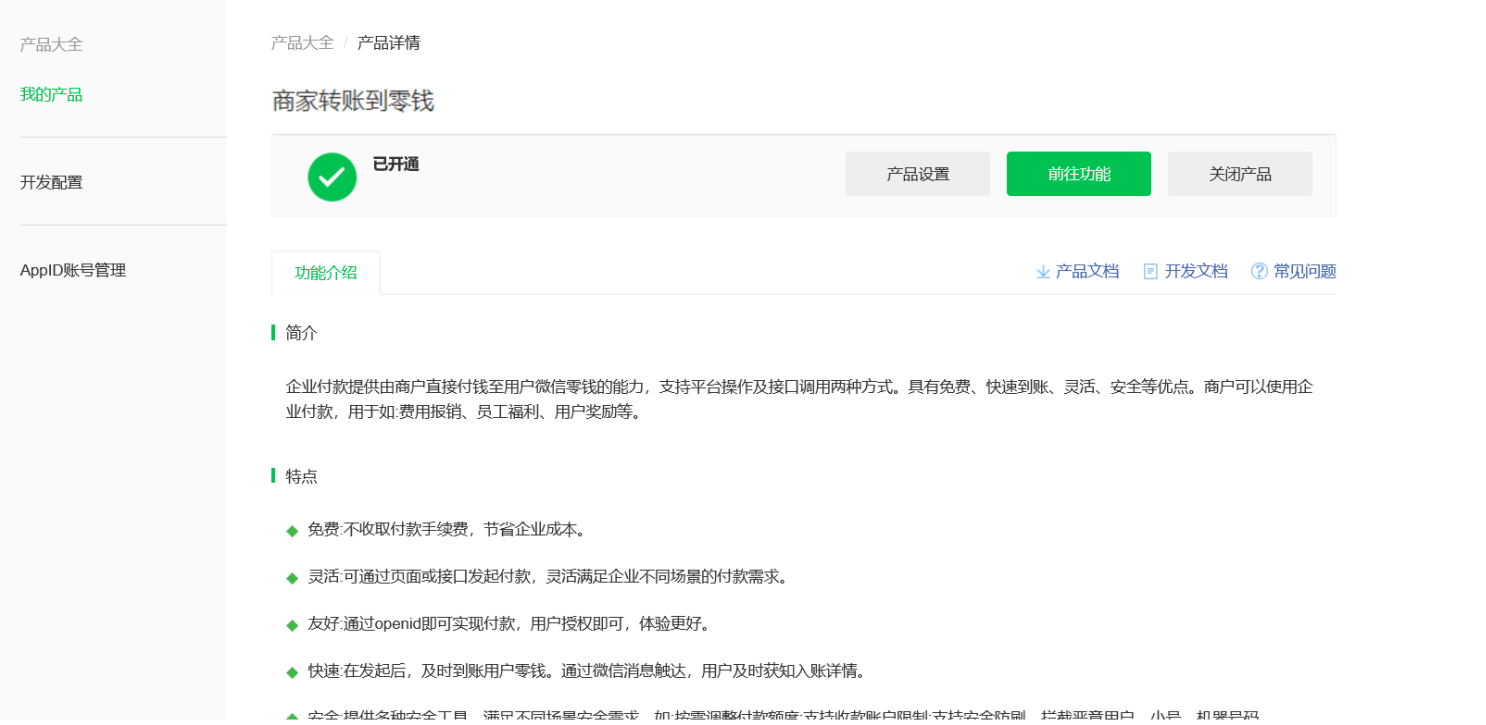Click the diamond bullet next to 灵活
Screen dimensions: 1486x725
click(292, 578)
